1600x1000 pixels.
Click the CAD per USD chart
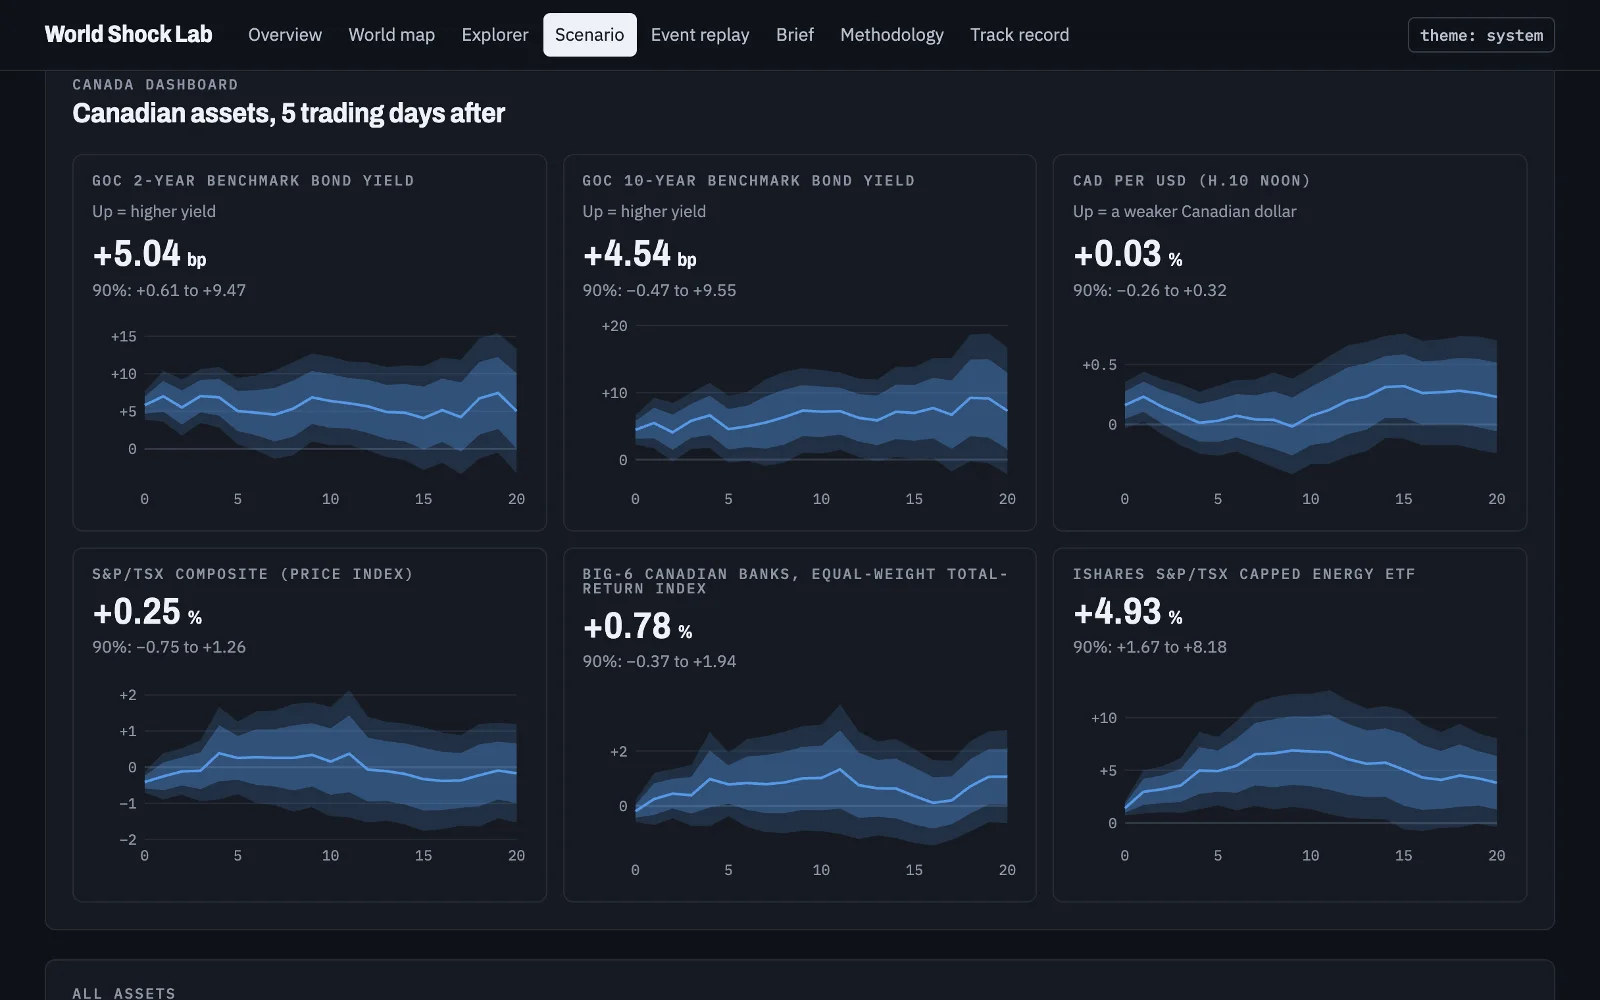(1290, 416)
